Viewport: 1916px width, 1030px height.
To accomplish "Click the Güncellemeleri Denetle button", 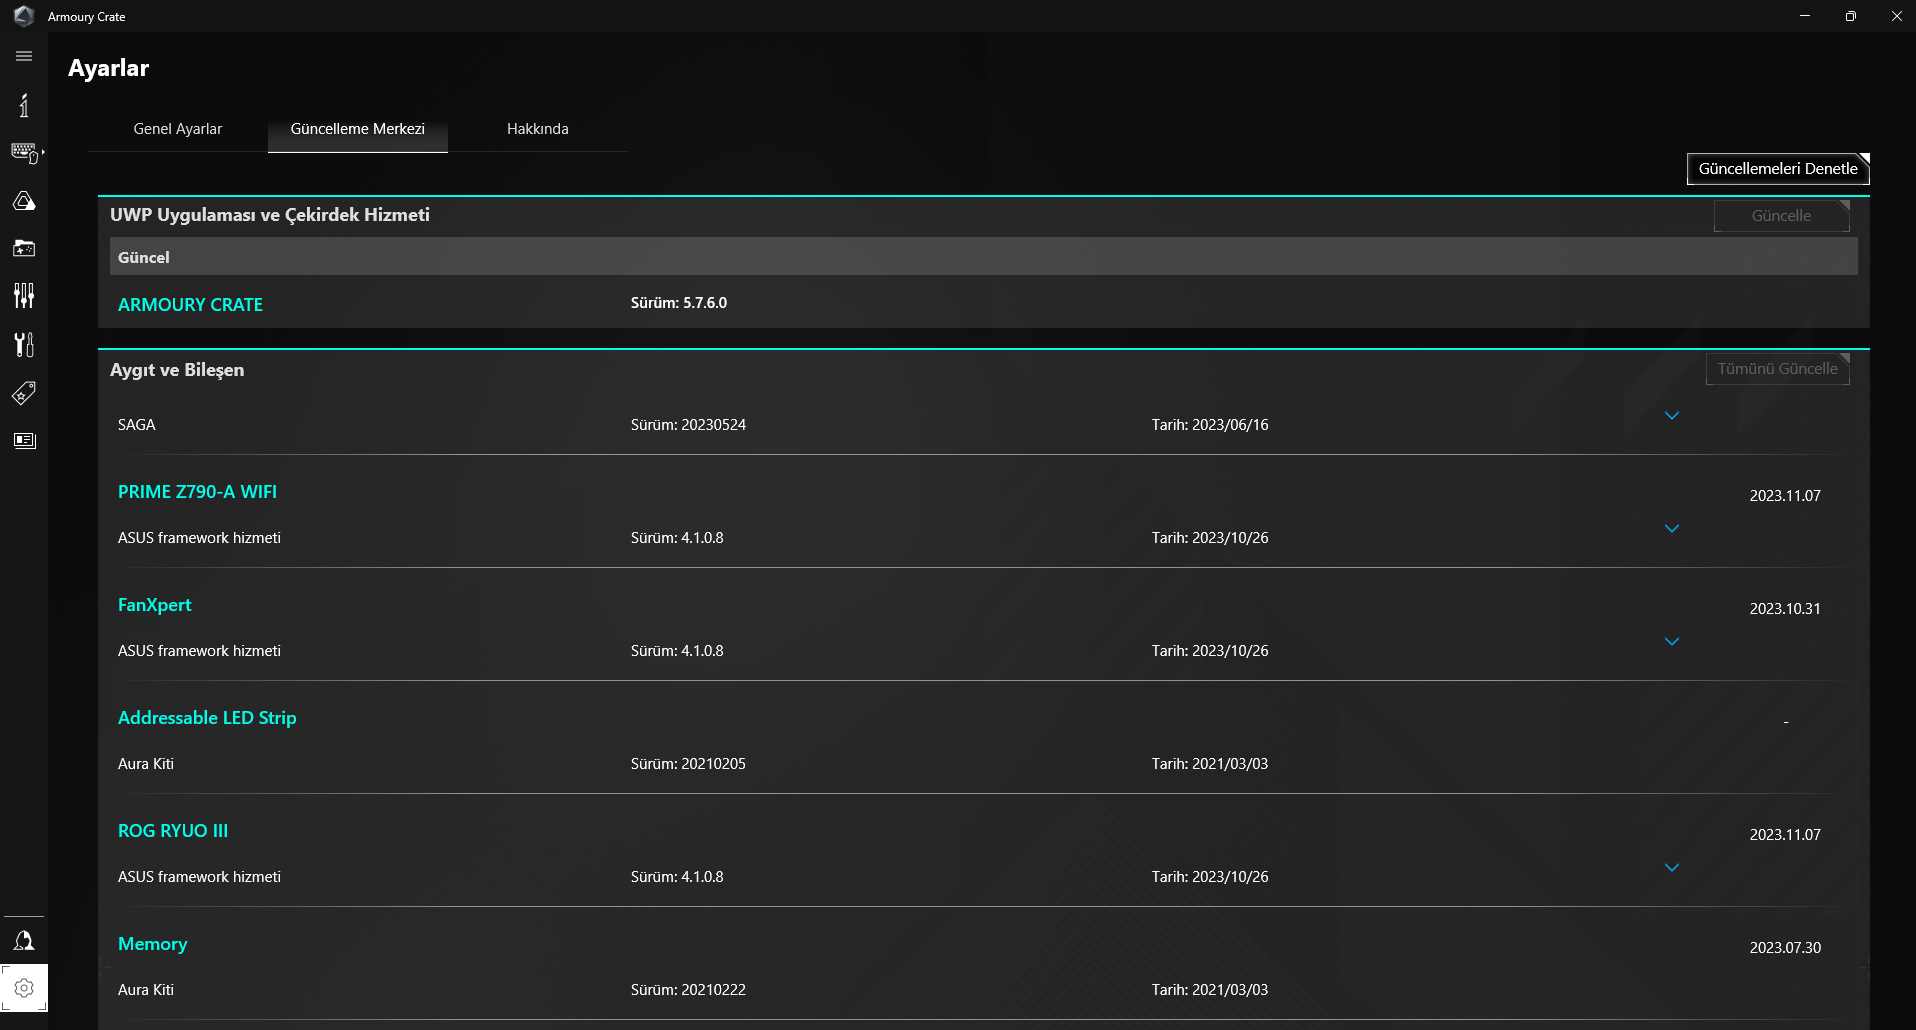I will tap(1778, 169).
